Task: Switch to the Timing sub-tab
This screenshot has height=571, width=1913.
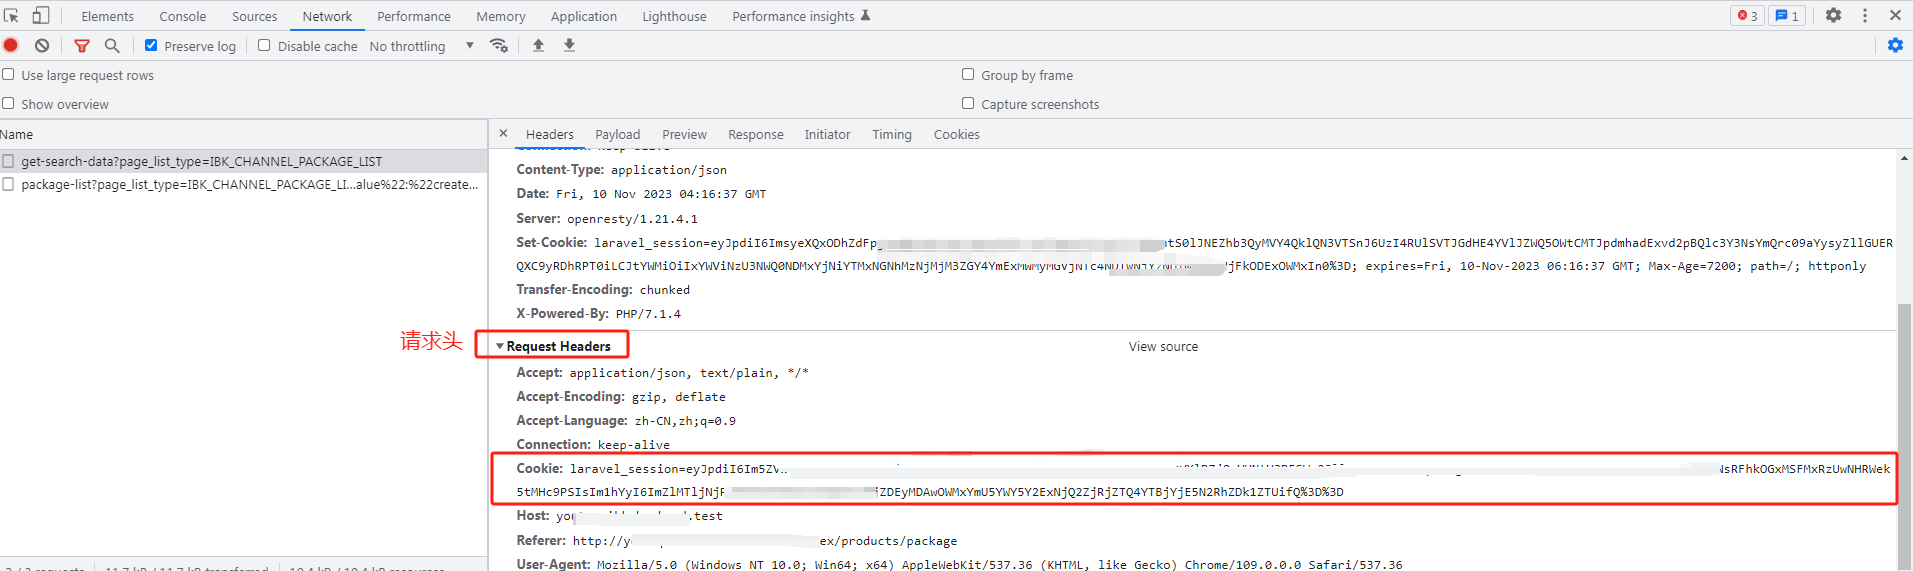Action: [x=892, y=134]
